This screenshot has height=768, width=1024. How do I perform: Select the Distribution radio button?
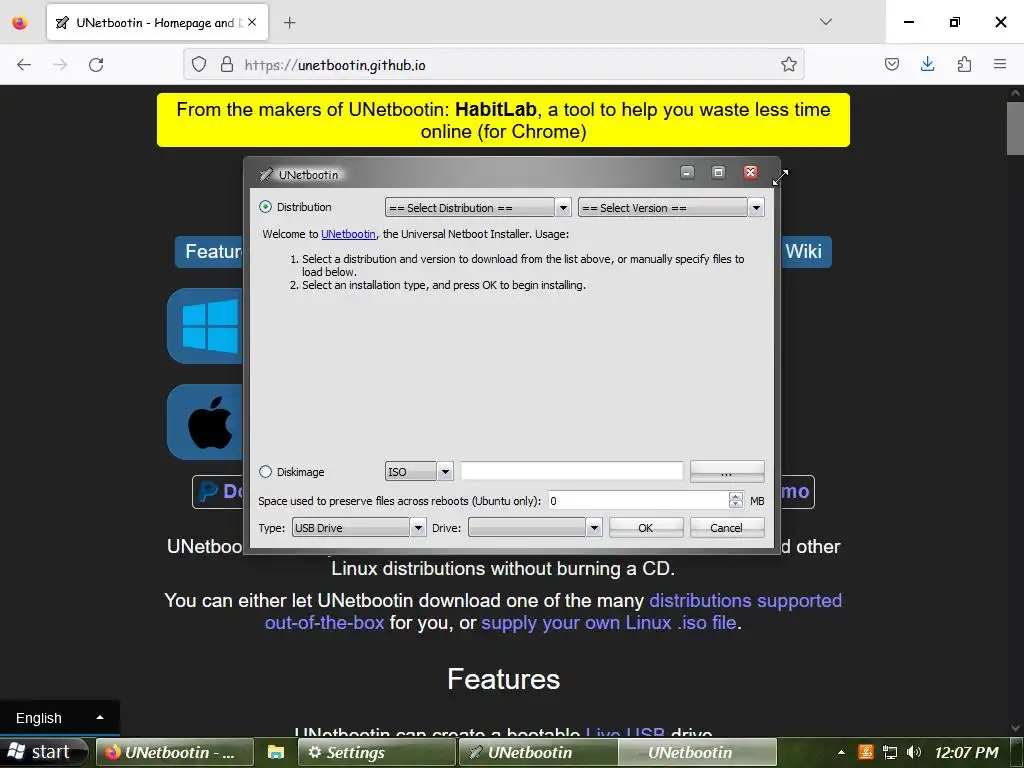[x=265, y=207]
